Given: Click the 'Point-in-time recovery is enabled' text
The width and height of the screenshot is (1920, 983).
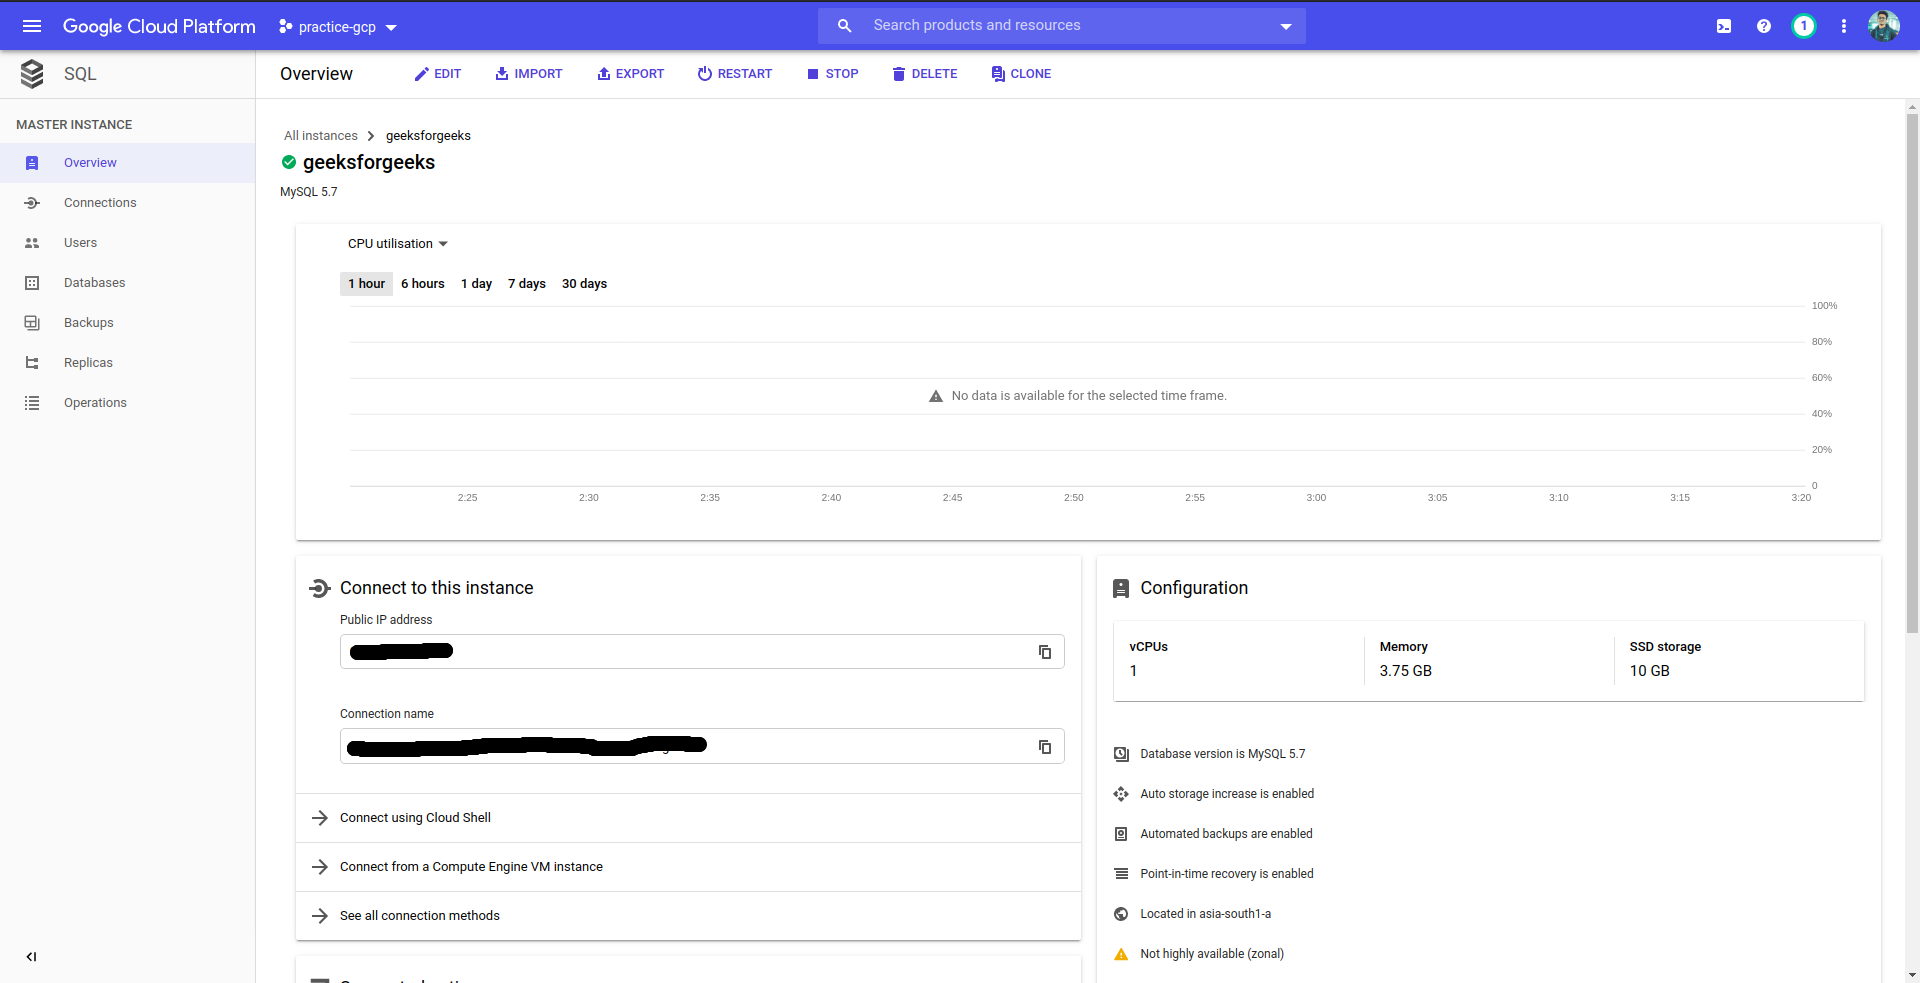Looking at the screenshot, I should (x=1227, y=874).
